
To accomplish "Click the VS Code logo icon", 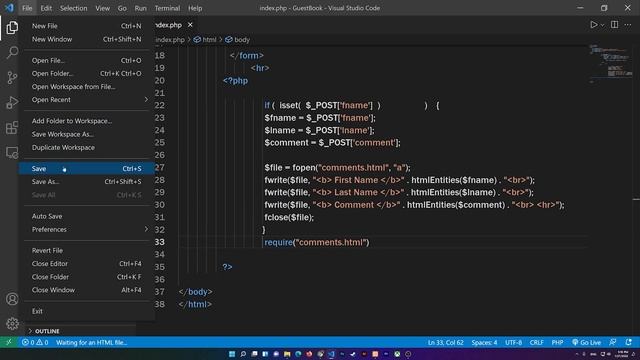I will (9, 8).
